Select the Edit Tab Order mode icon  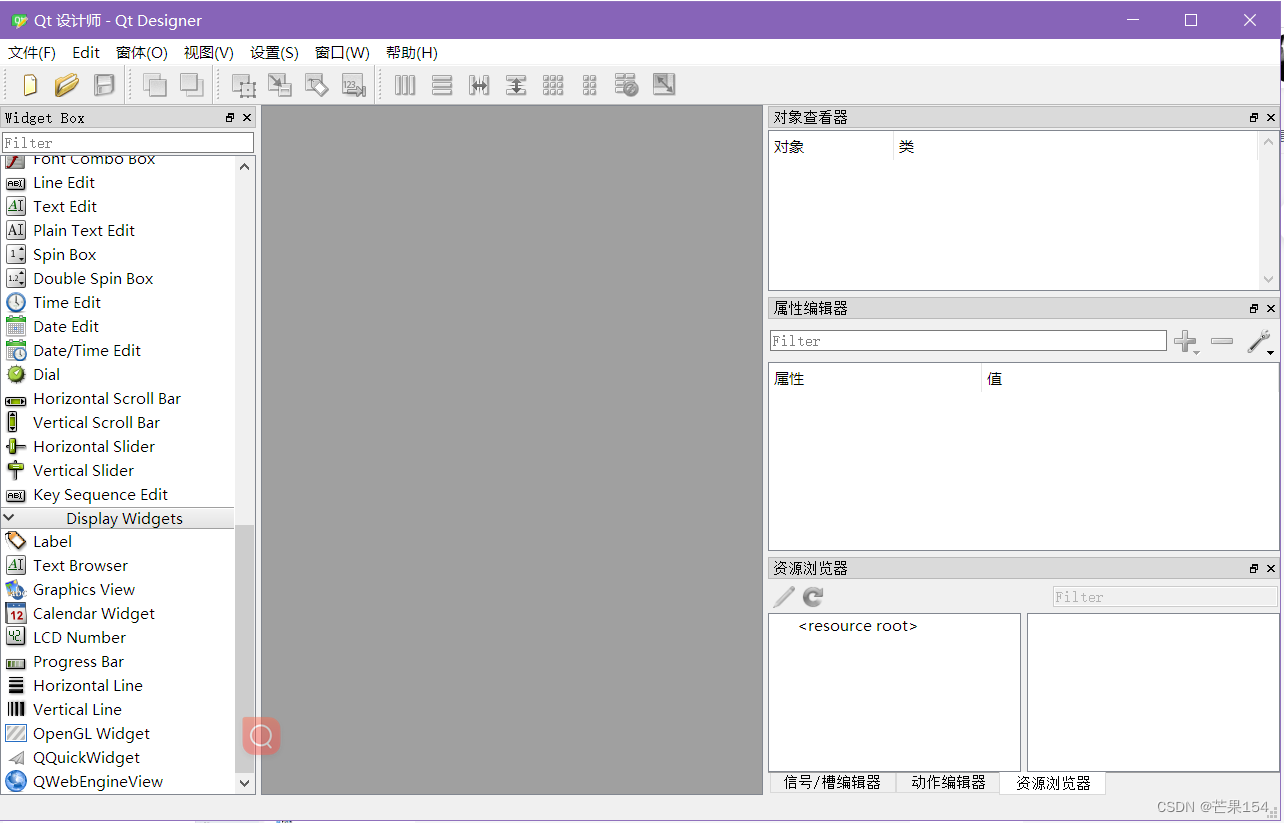coord(353,85)
